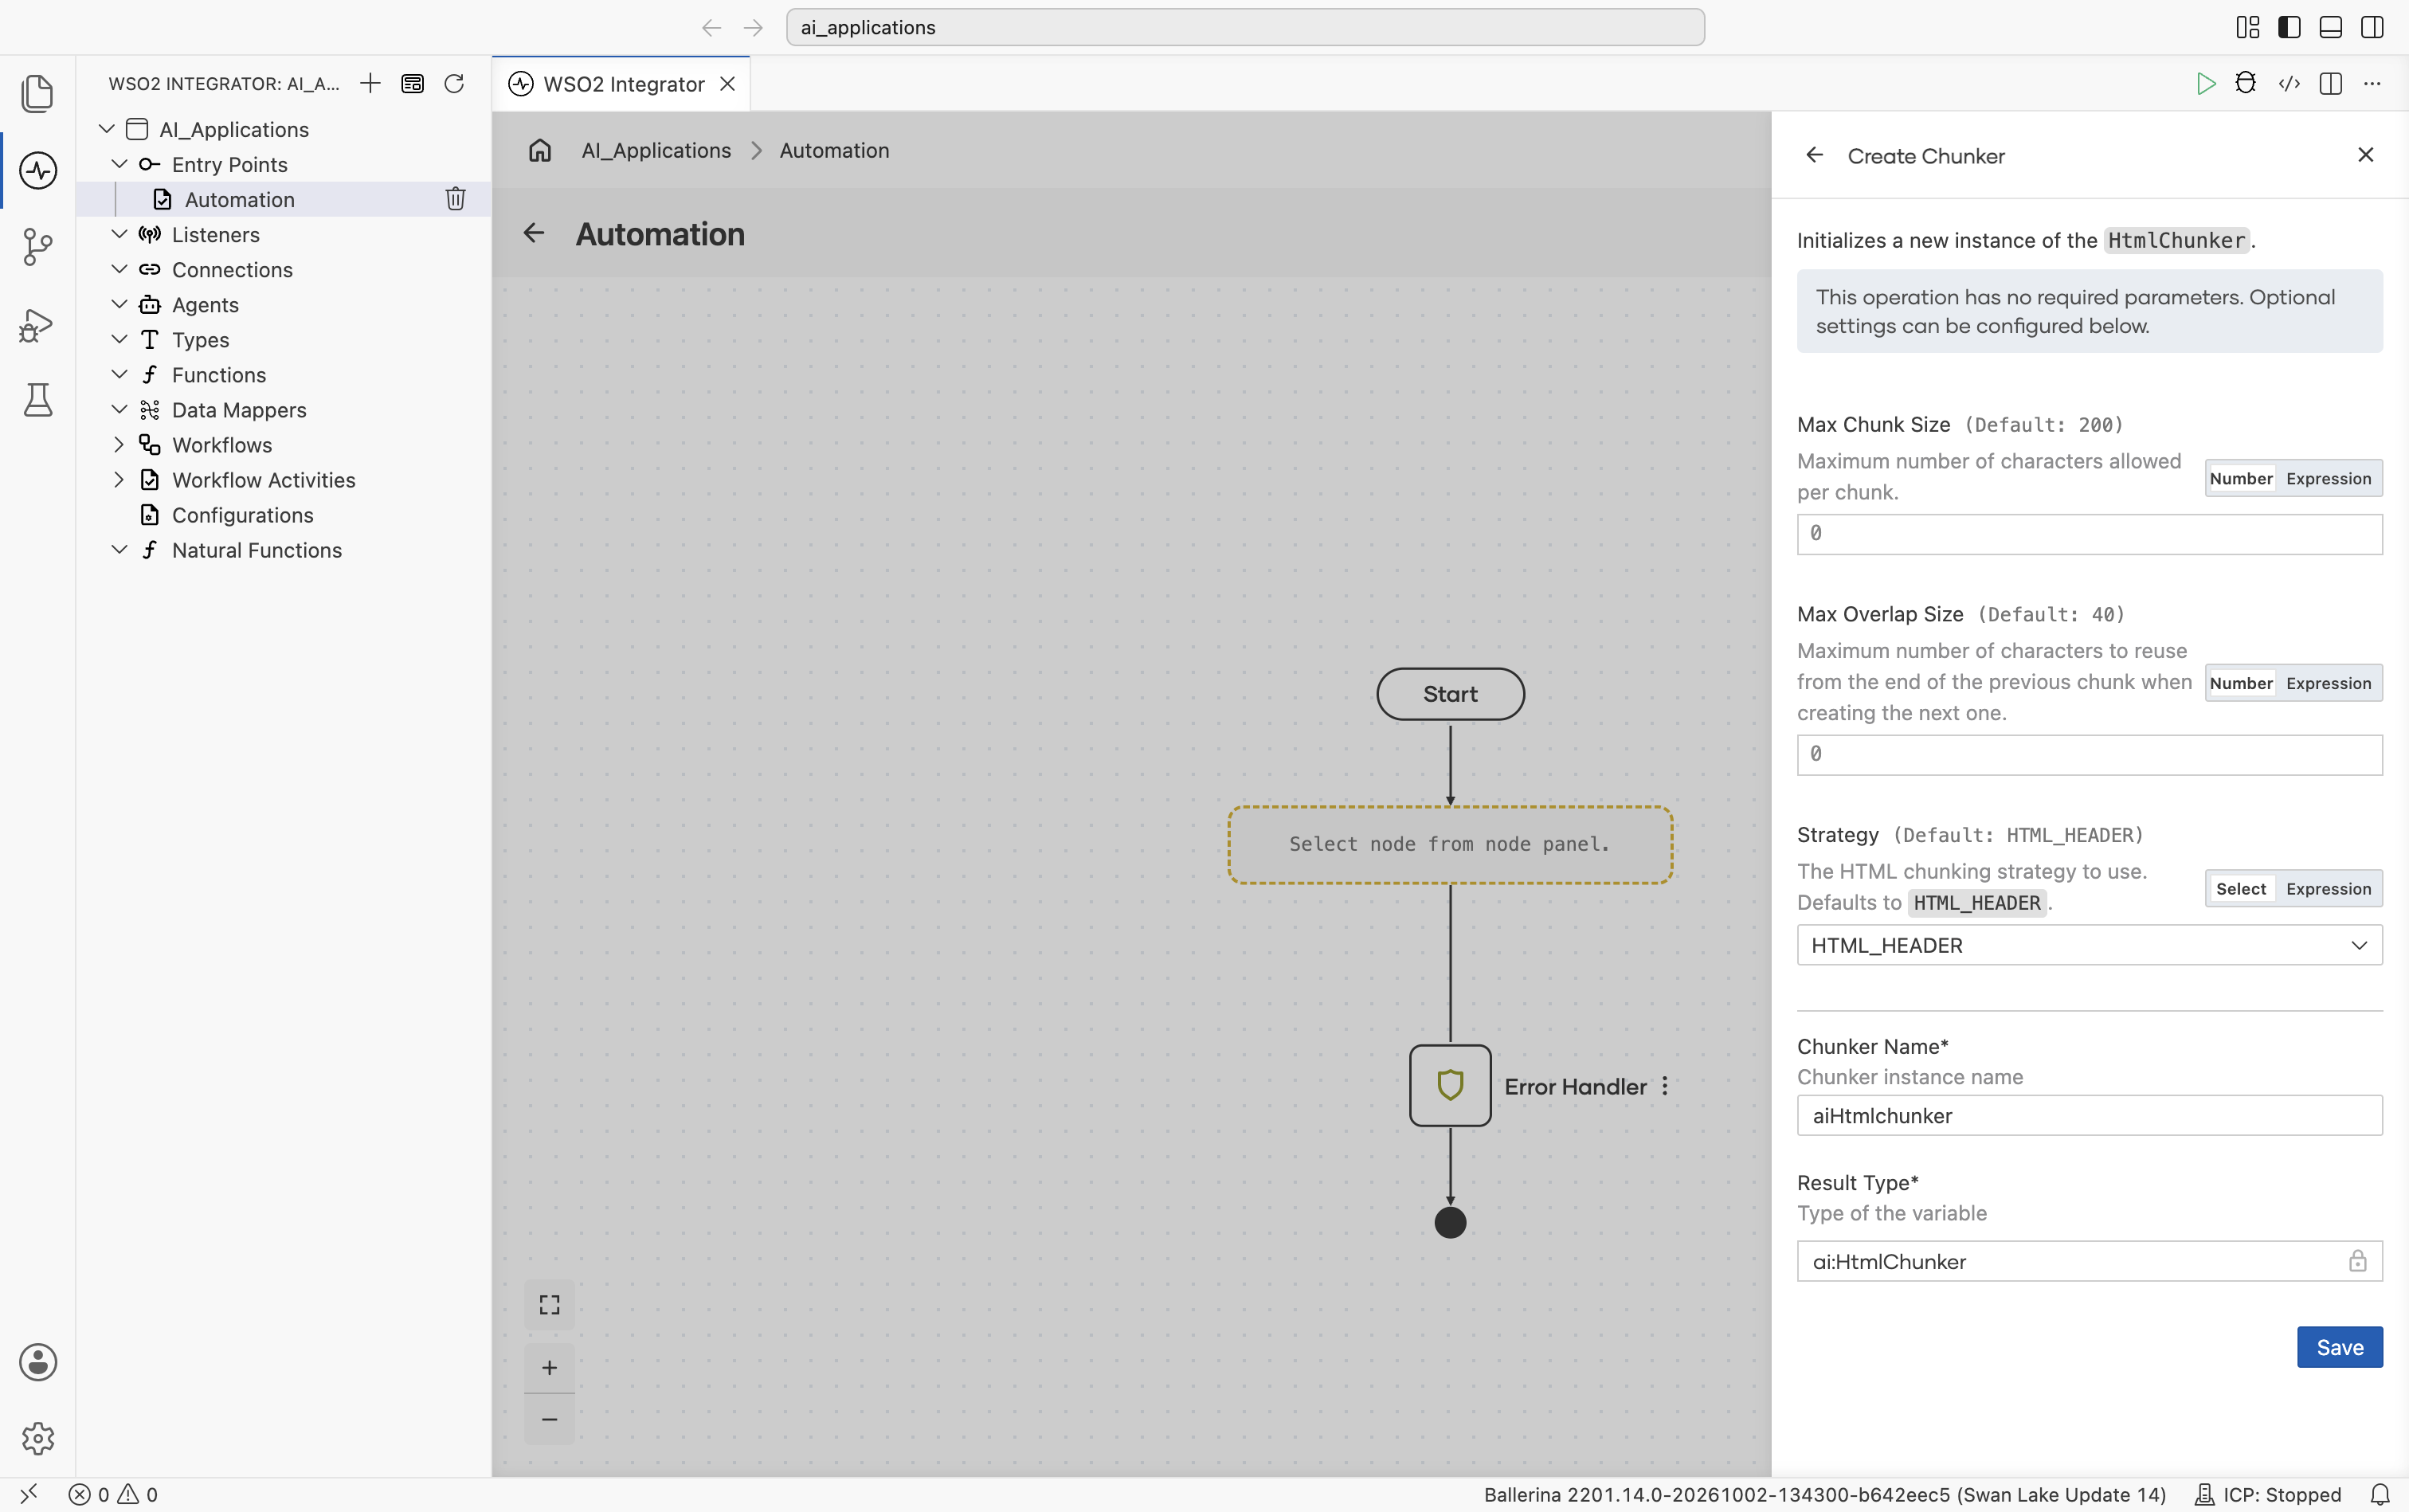Run the integration with play icon

(2206, 84)
